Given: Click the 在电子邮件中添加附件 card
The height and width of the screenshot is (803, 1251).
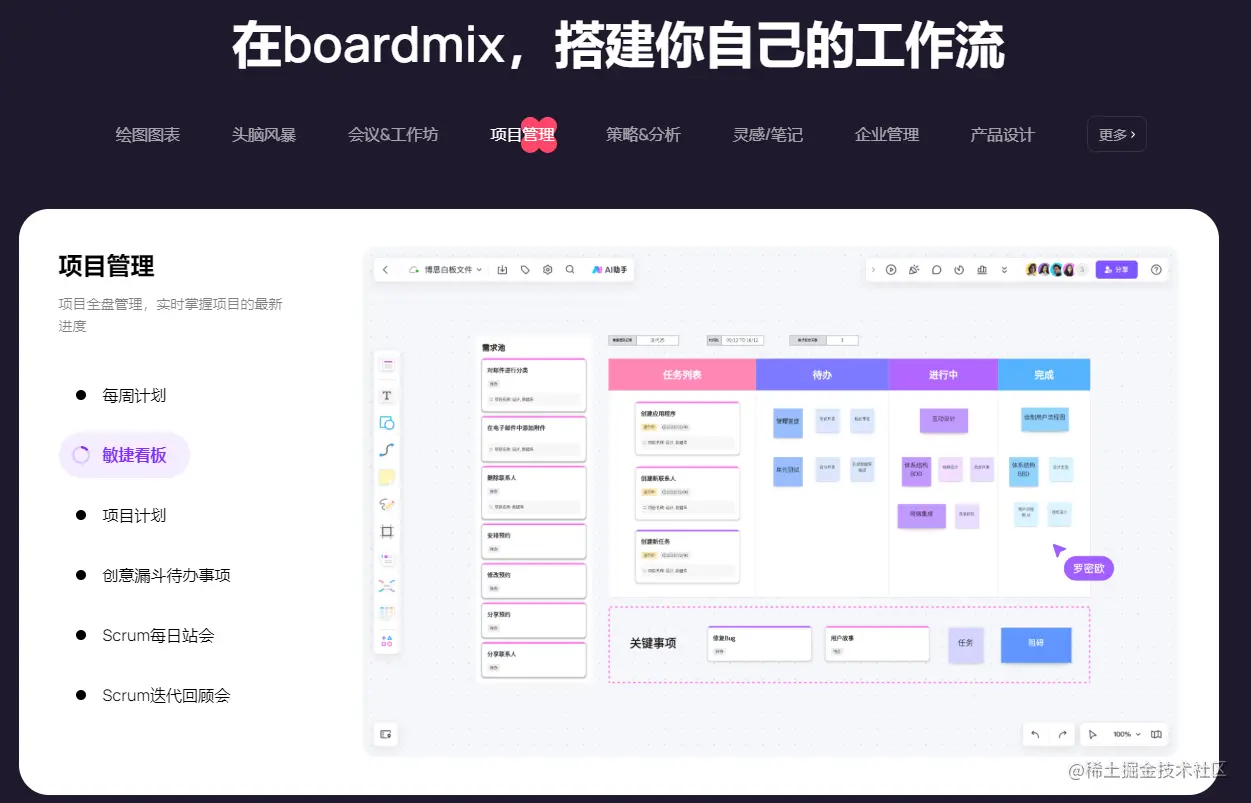Looking at the screenshot, I should (533, 439).
